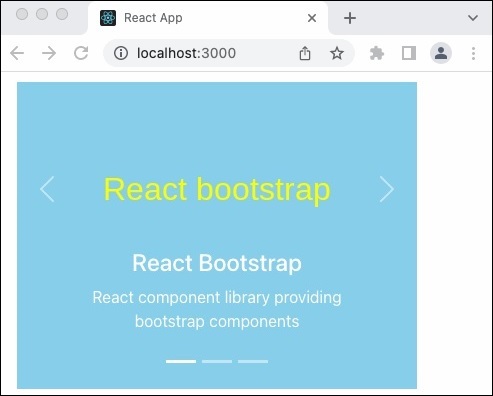Viewport: 493px width, 396px height.
Task: Close the React App tab
Action: [312, 18]
